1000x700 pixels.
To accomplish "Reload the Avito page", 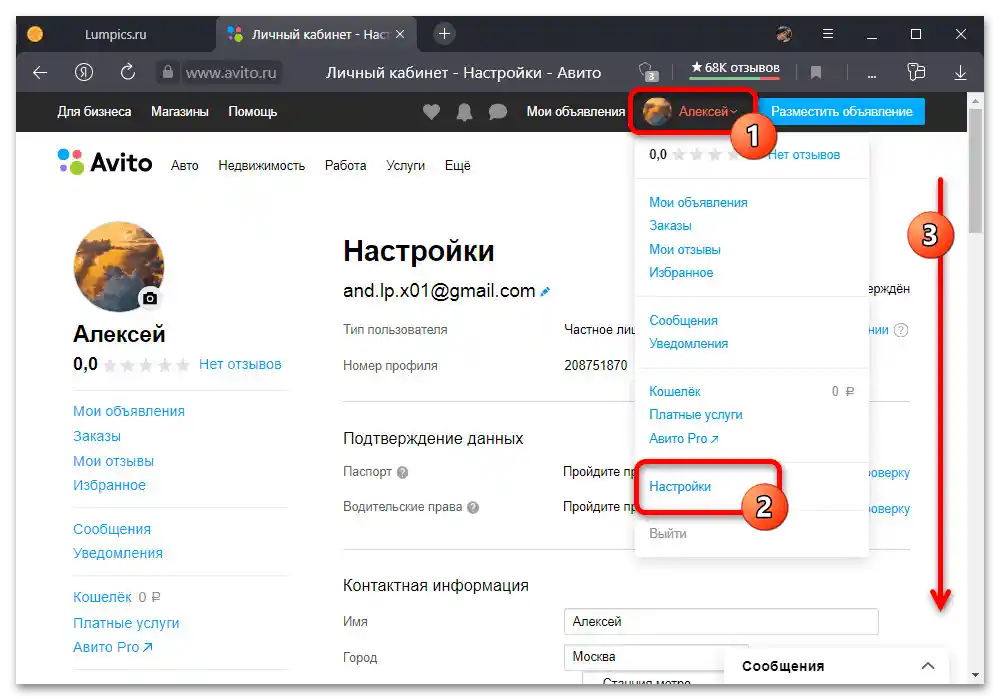I will pos(128,72).
